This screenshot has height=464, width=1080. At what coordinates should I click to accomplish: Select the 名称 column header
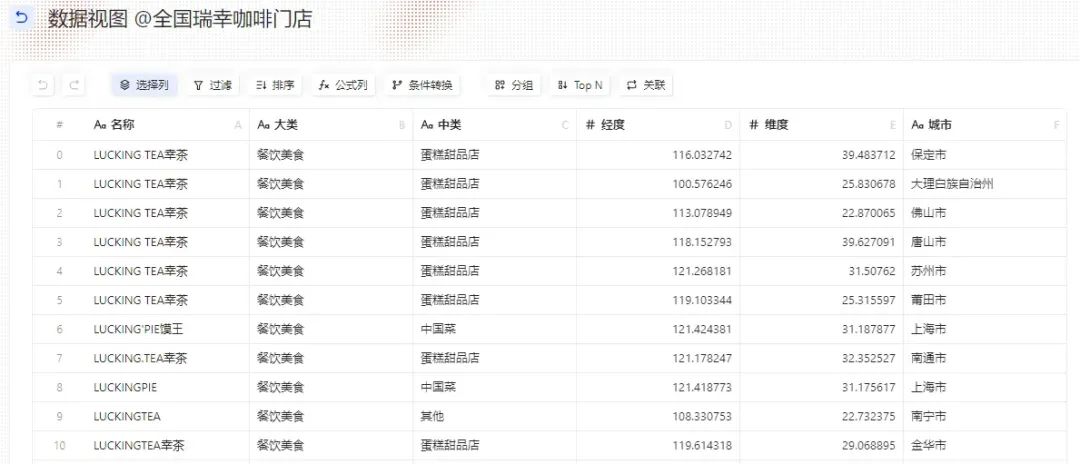point(167,125)
